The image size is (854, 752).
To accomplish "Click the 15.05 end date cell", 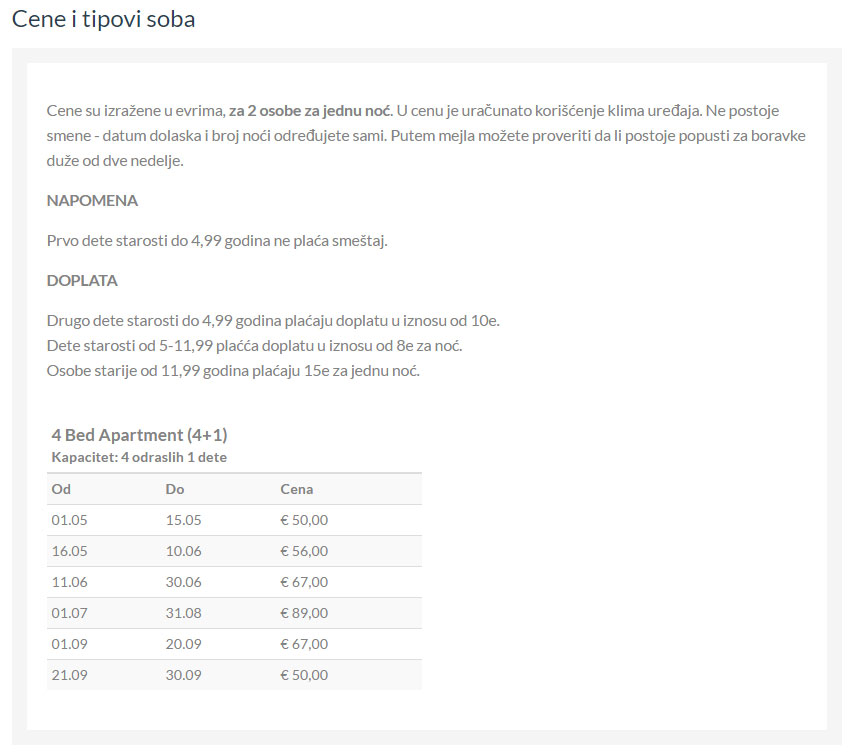I will 184,520.
